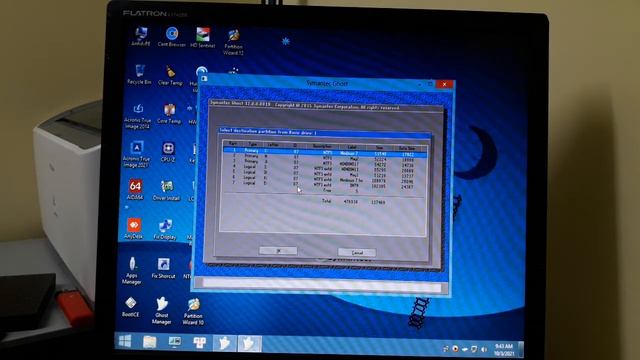Click Cancel in the Ghost partition dialog
Screen dimensions: 640x360
(x=357, y=252)
